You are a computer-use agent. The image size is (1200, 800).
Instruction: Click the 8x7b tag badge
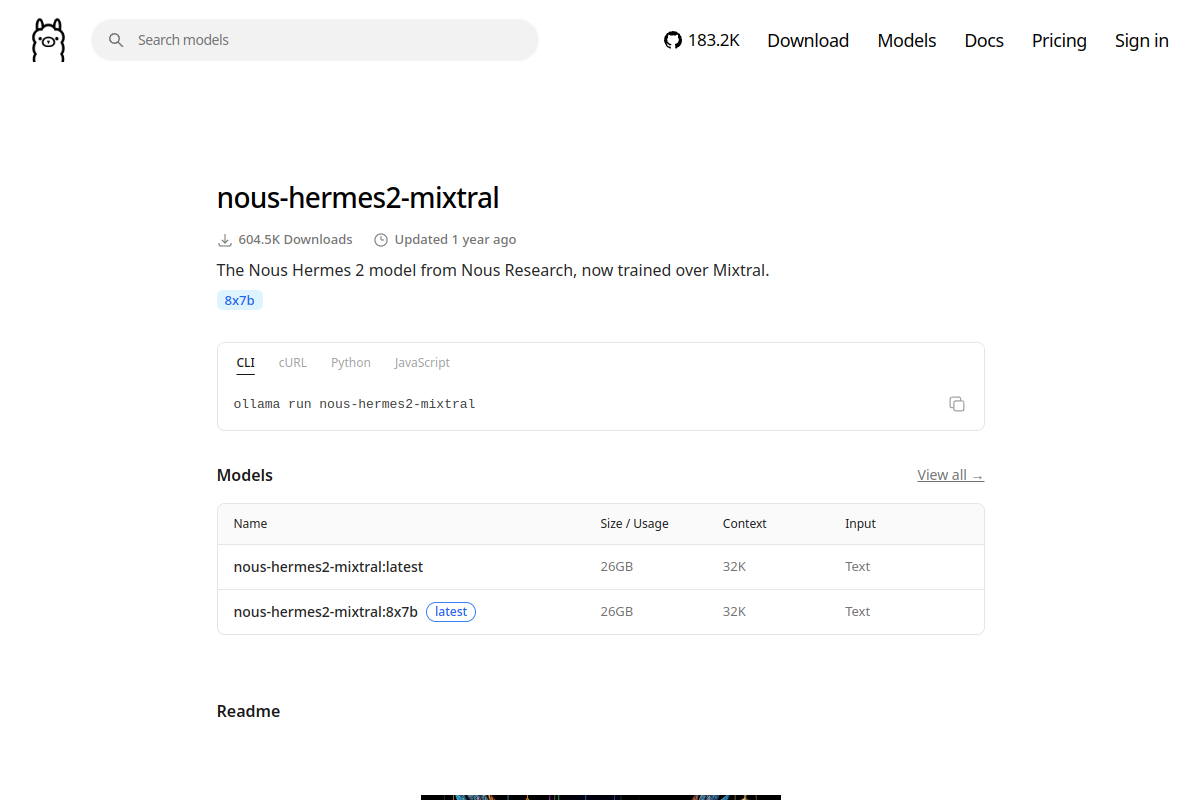(240, 300)
